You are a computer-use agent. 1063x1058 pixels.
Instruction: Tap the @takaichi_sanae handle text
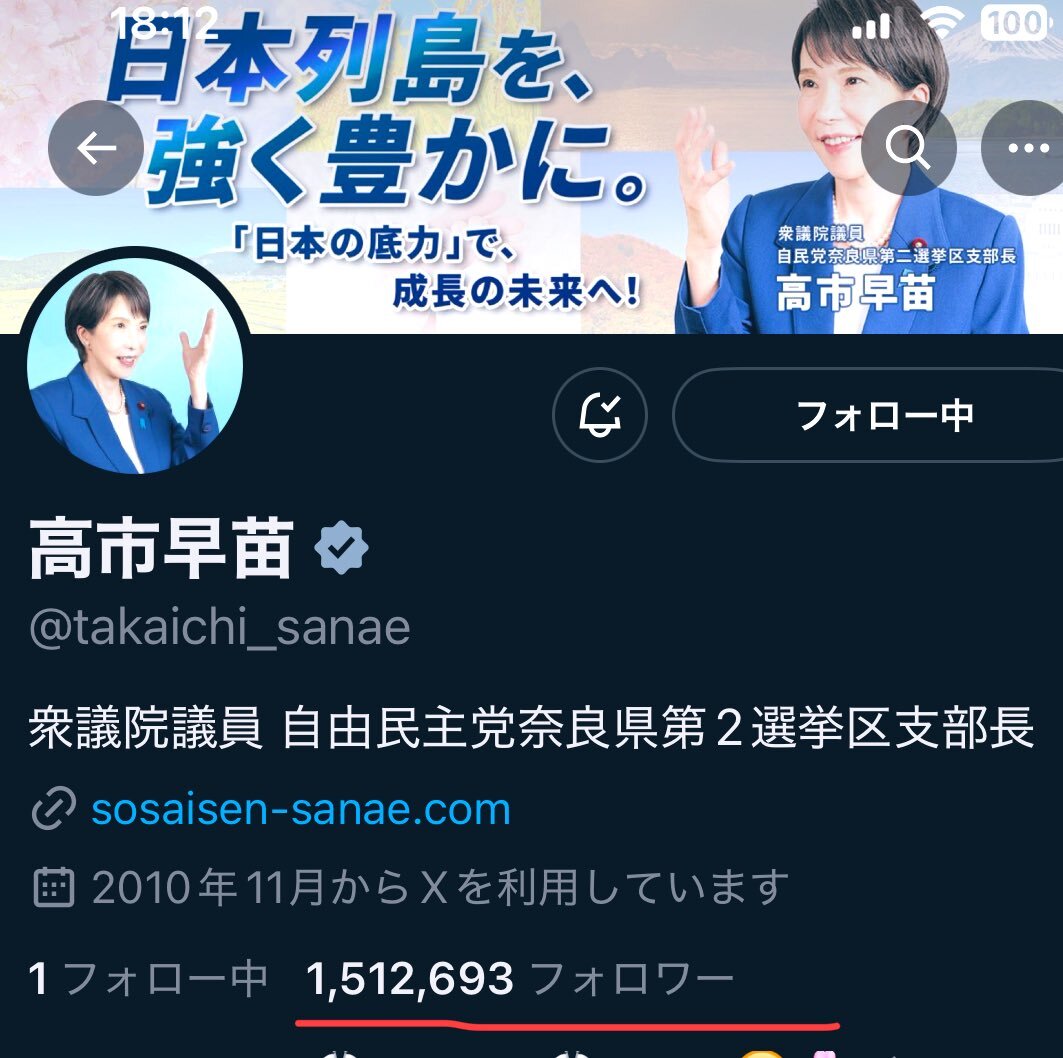click(220, 628)
